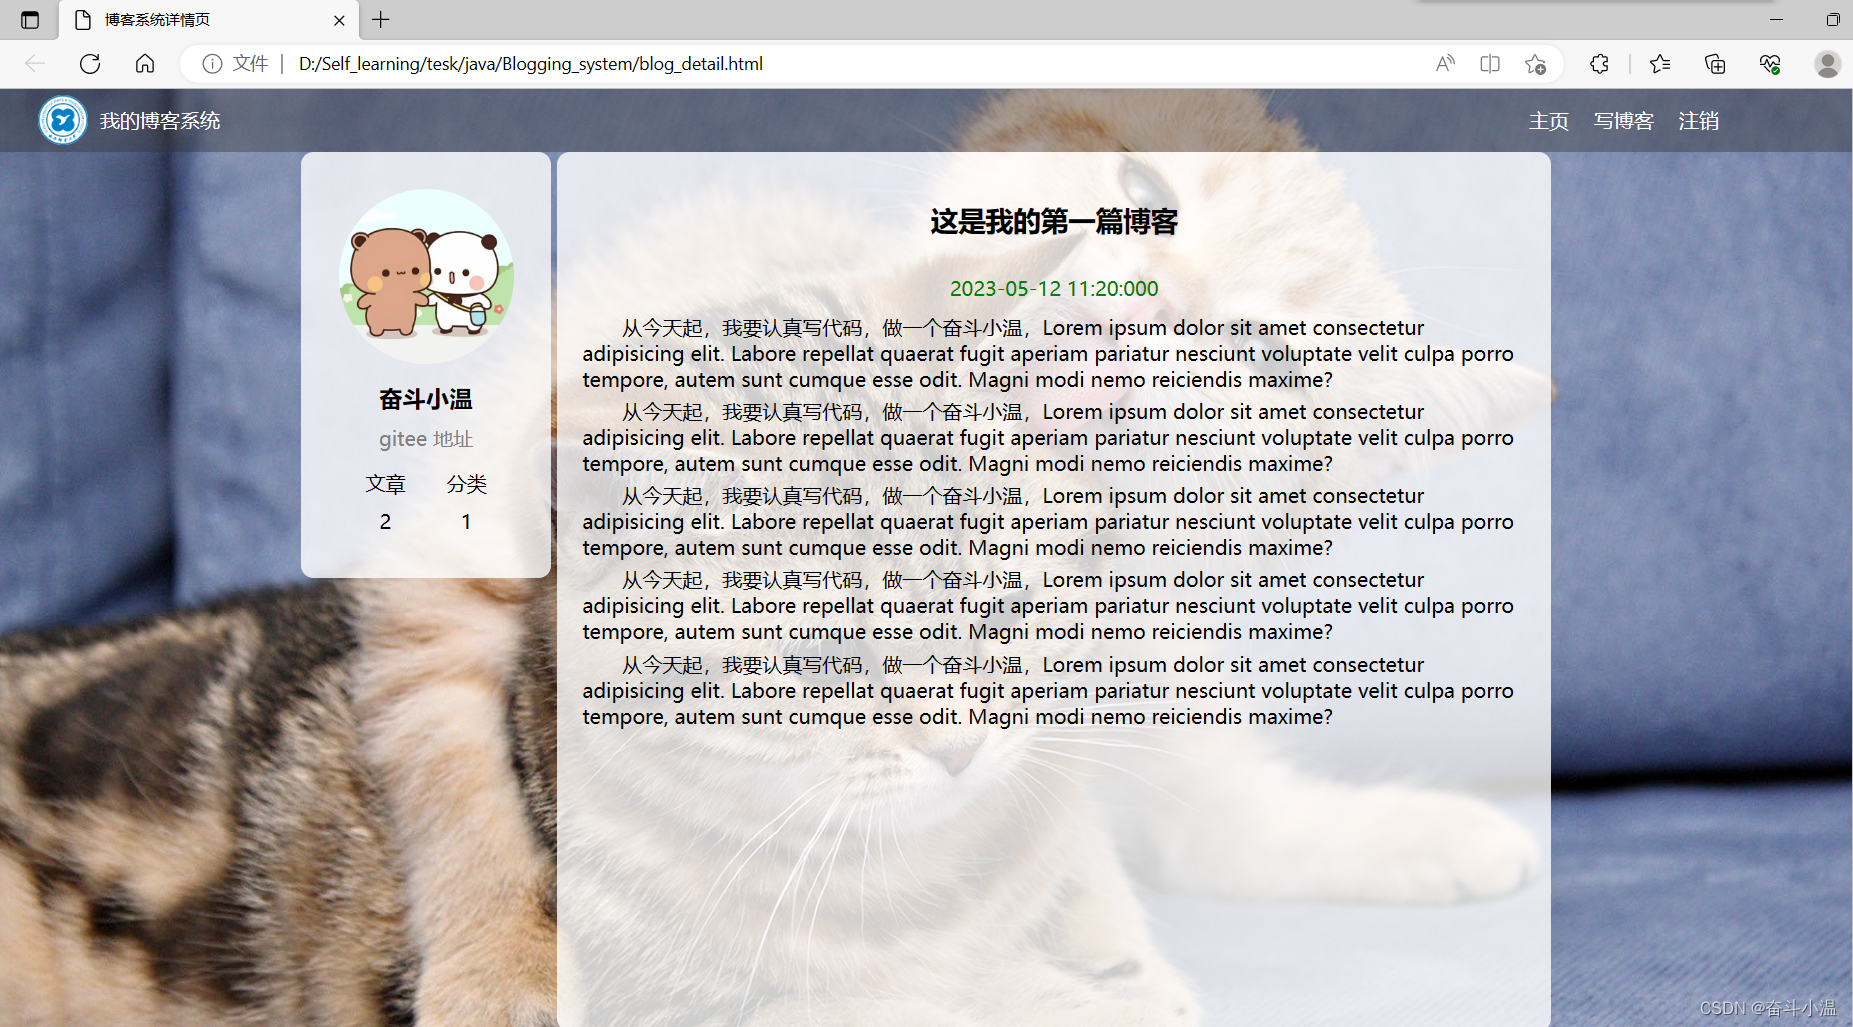Viewport: 1853px width, 1027px height.
Task: Select the 博客系统详情页 browser tab
Action: tap(208, 20)
